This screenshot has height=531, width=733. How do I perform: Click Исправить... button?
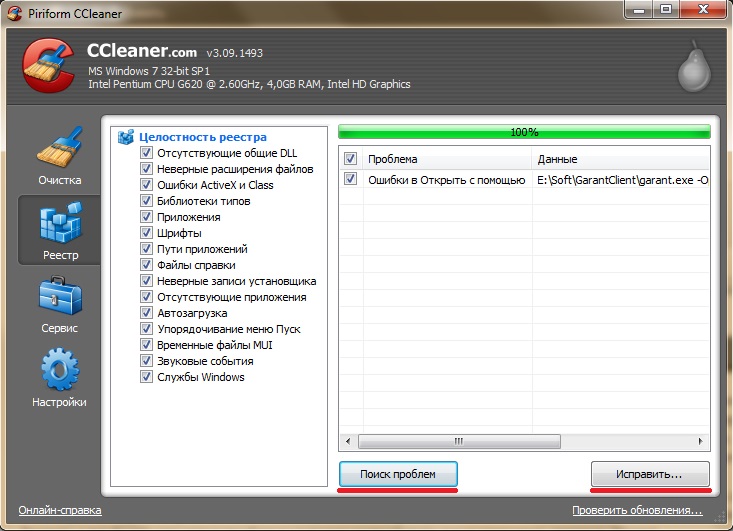pos(650,474)
